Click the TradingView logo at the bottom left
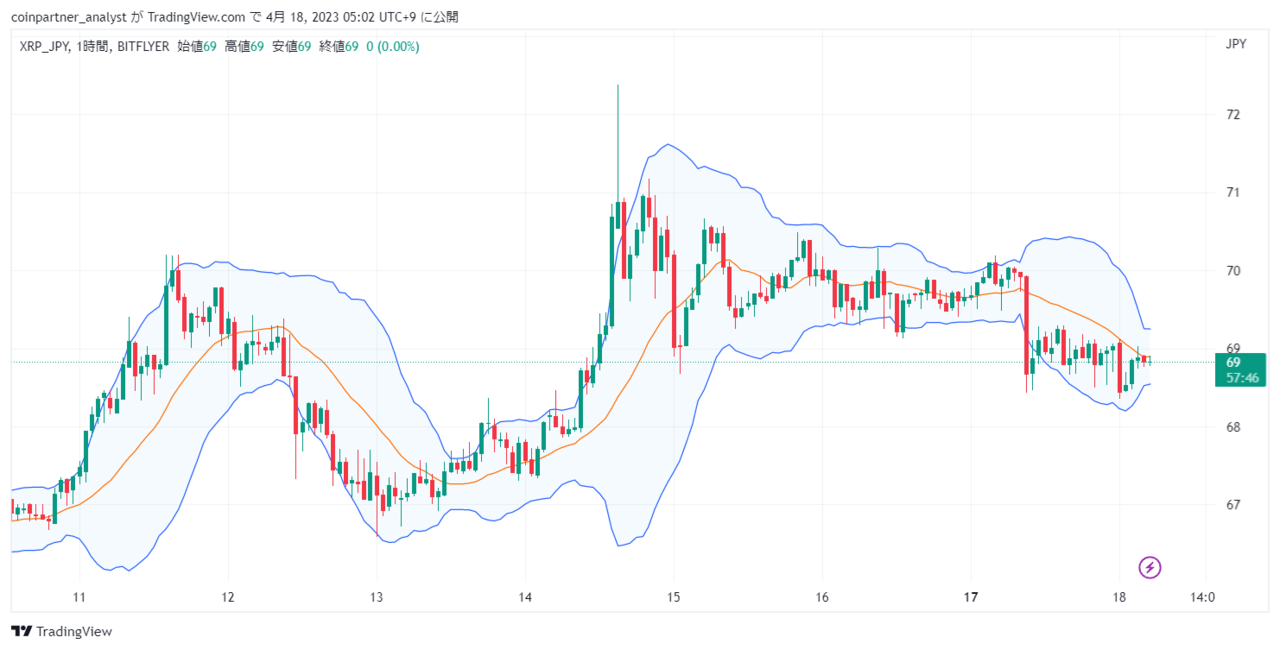This screenshot has width=1280, height=650. (61, 631)
